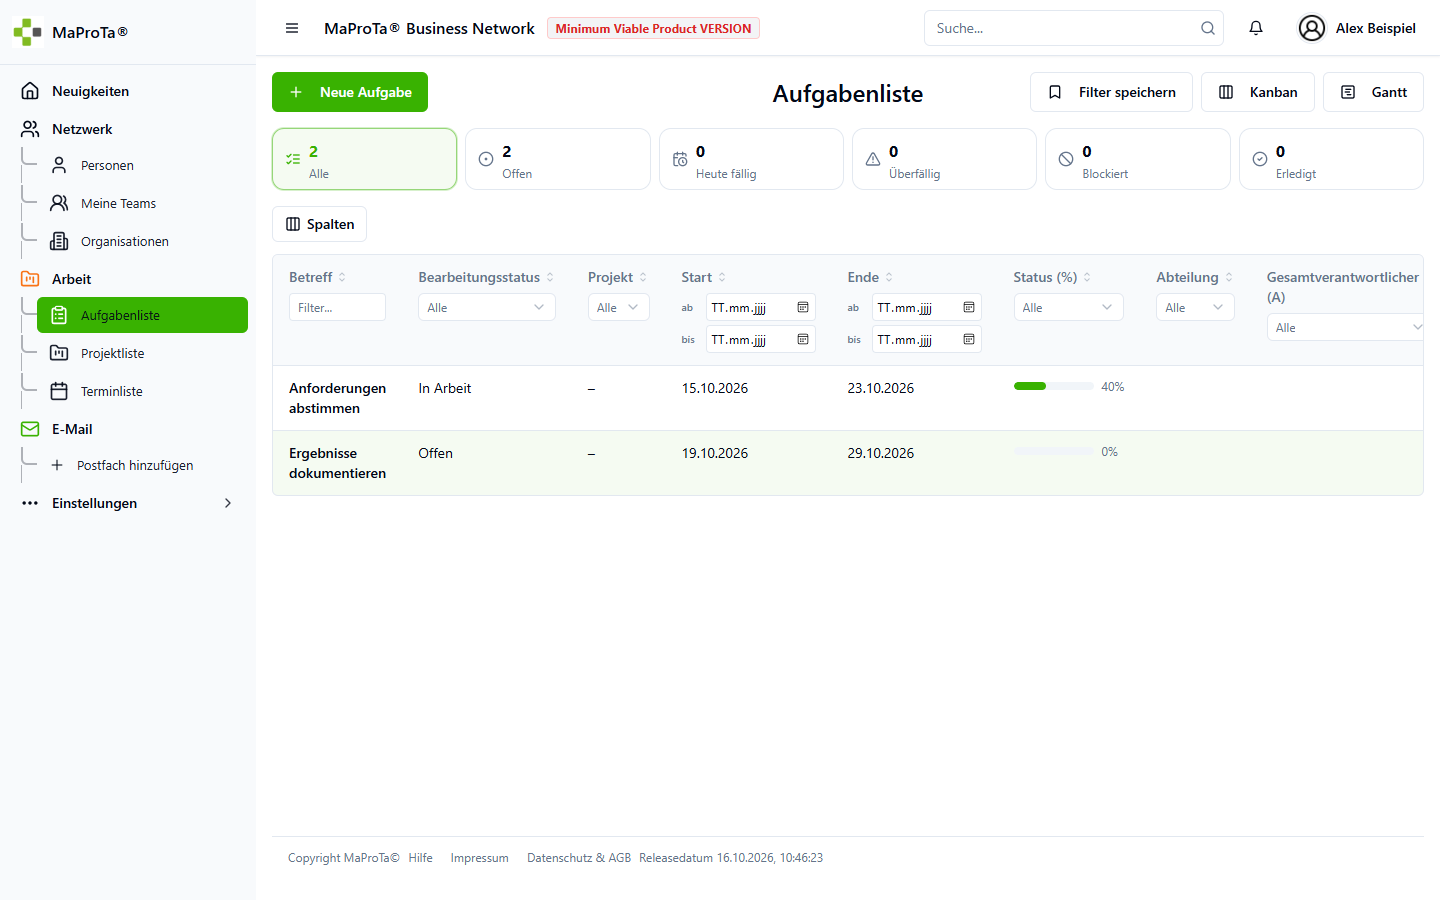The image size is (1440, 900).
Task: Switch to the Kanban view
Action: point(1258,92)
